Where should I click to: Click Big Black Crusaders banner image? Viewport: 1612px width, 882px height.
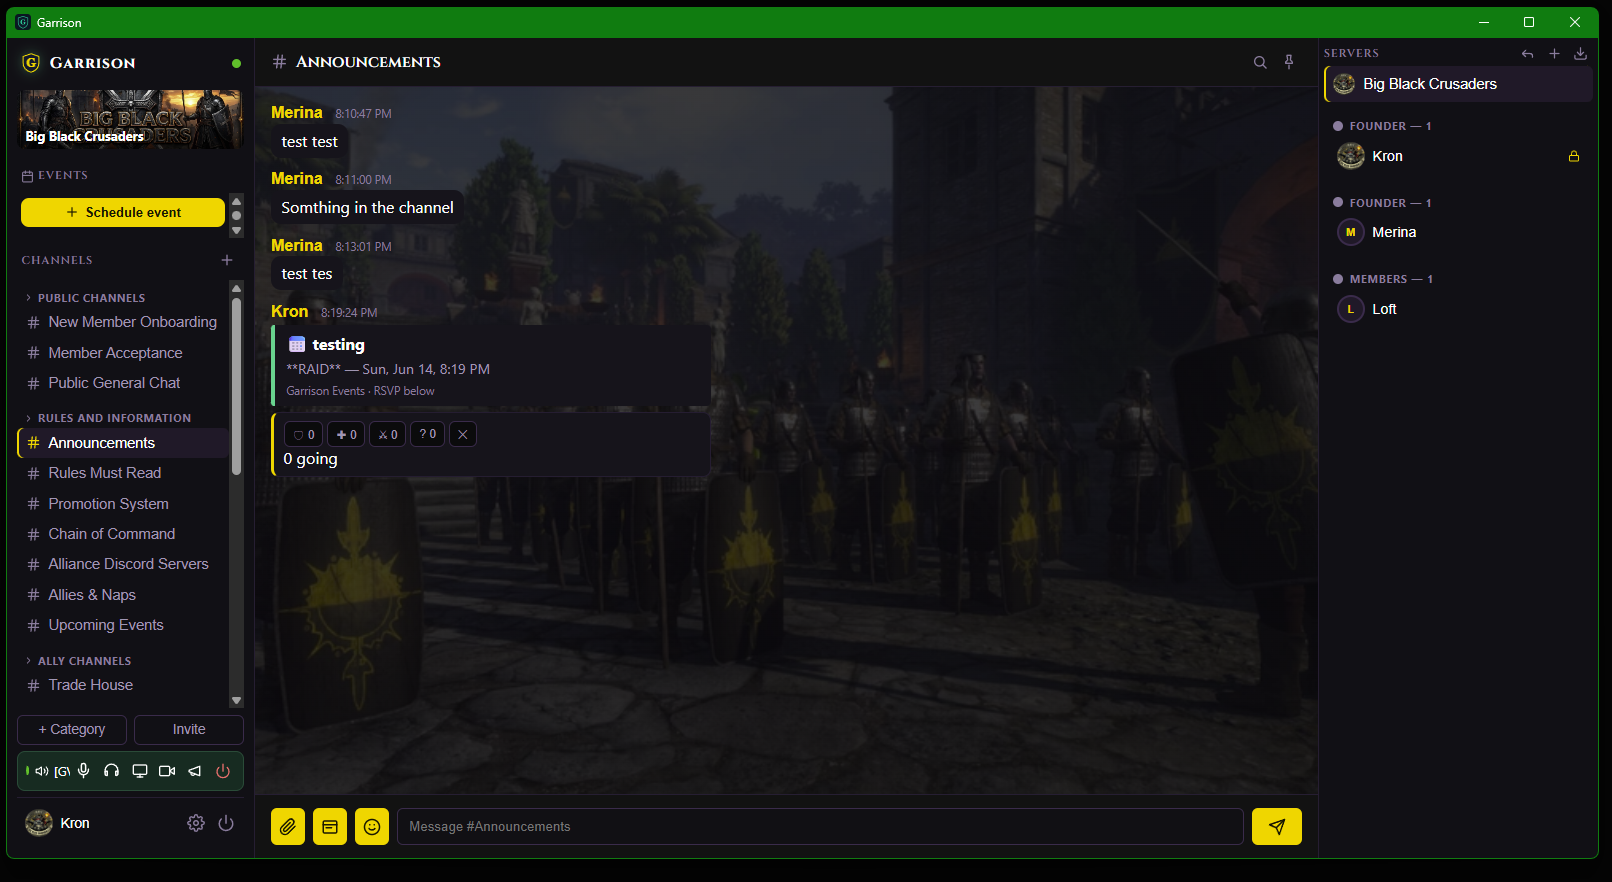click(x=131, y=119)
